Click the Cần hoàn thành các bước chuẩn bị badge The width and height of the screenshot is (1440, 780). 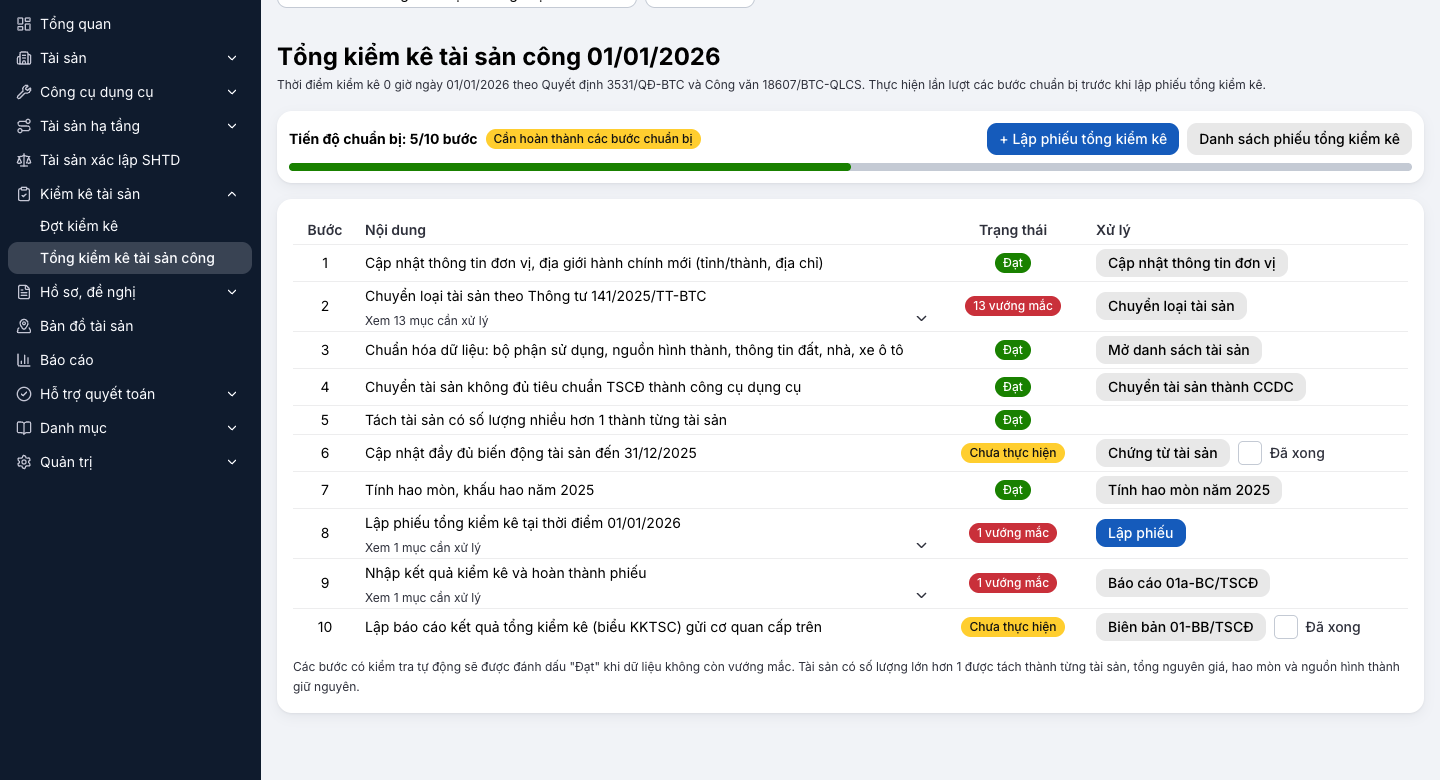(593, 139)
